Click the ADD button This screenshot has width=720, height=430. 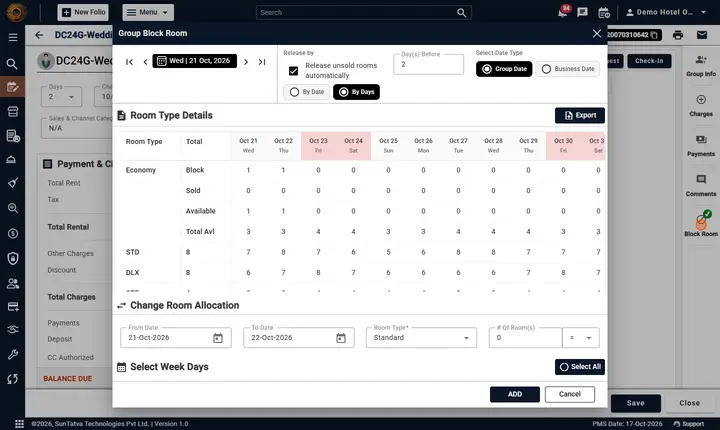coord(515,394)
